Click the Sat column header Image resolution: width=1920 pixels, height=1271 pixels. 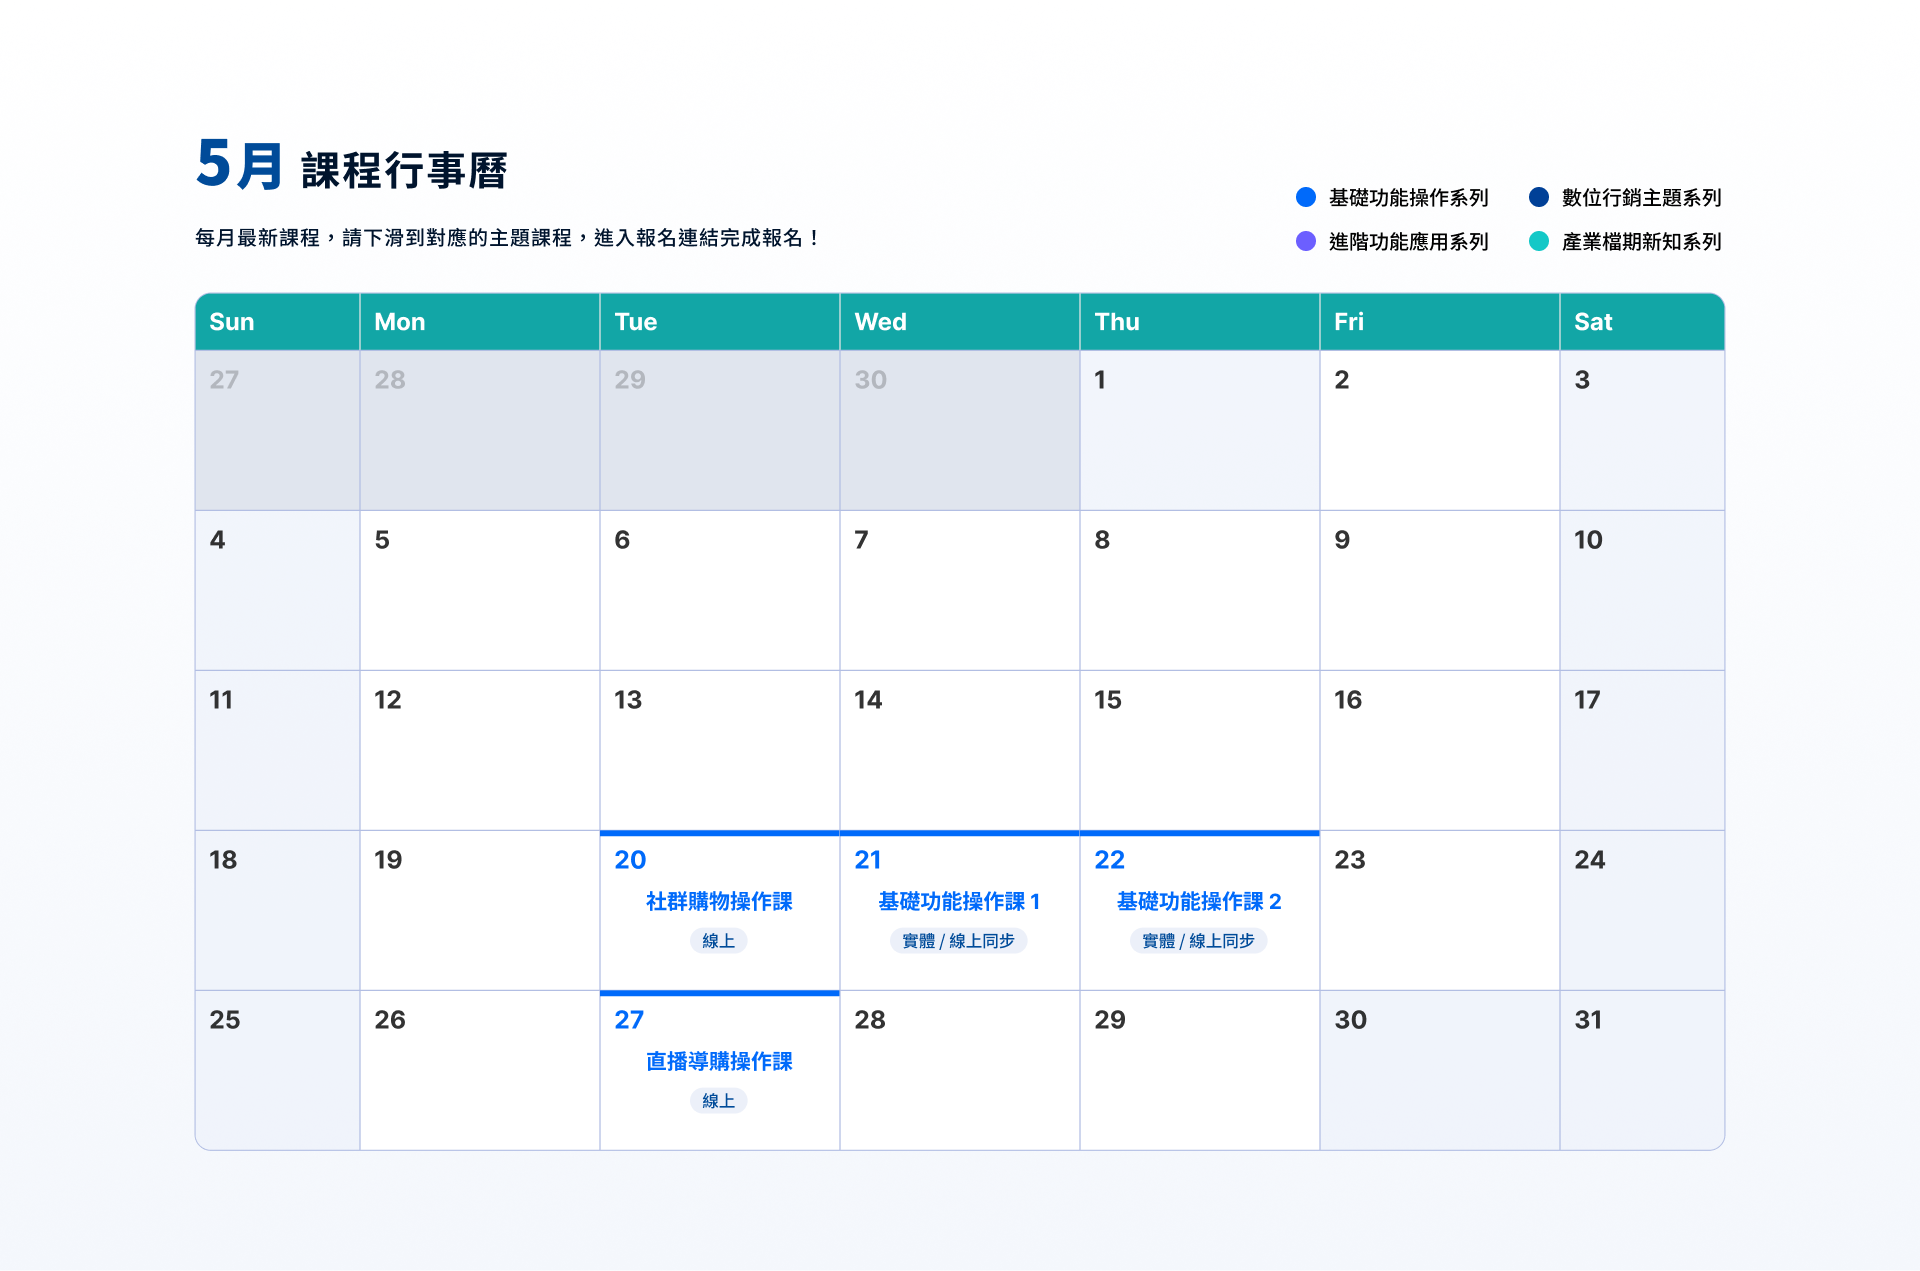click(x=1642, y=322)
